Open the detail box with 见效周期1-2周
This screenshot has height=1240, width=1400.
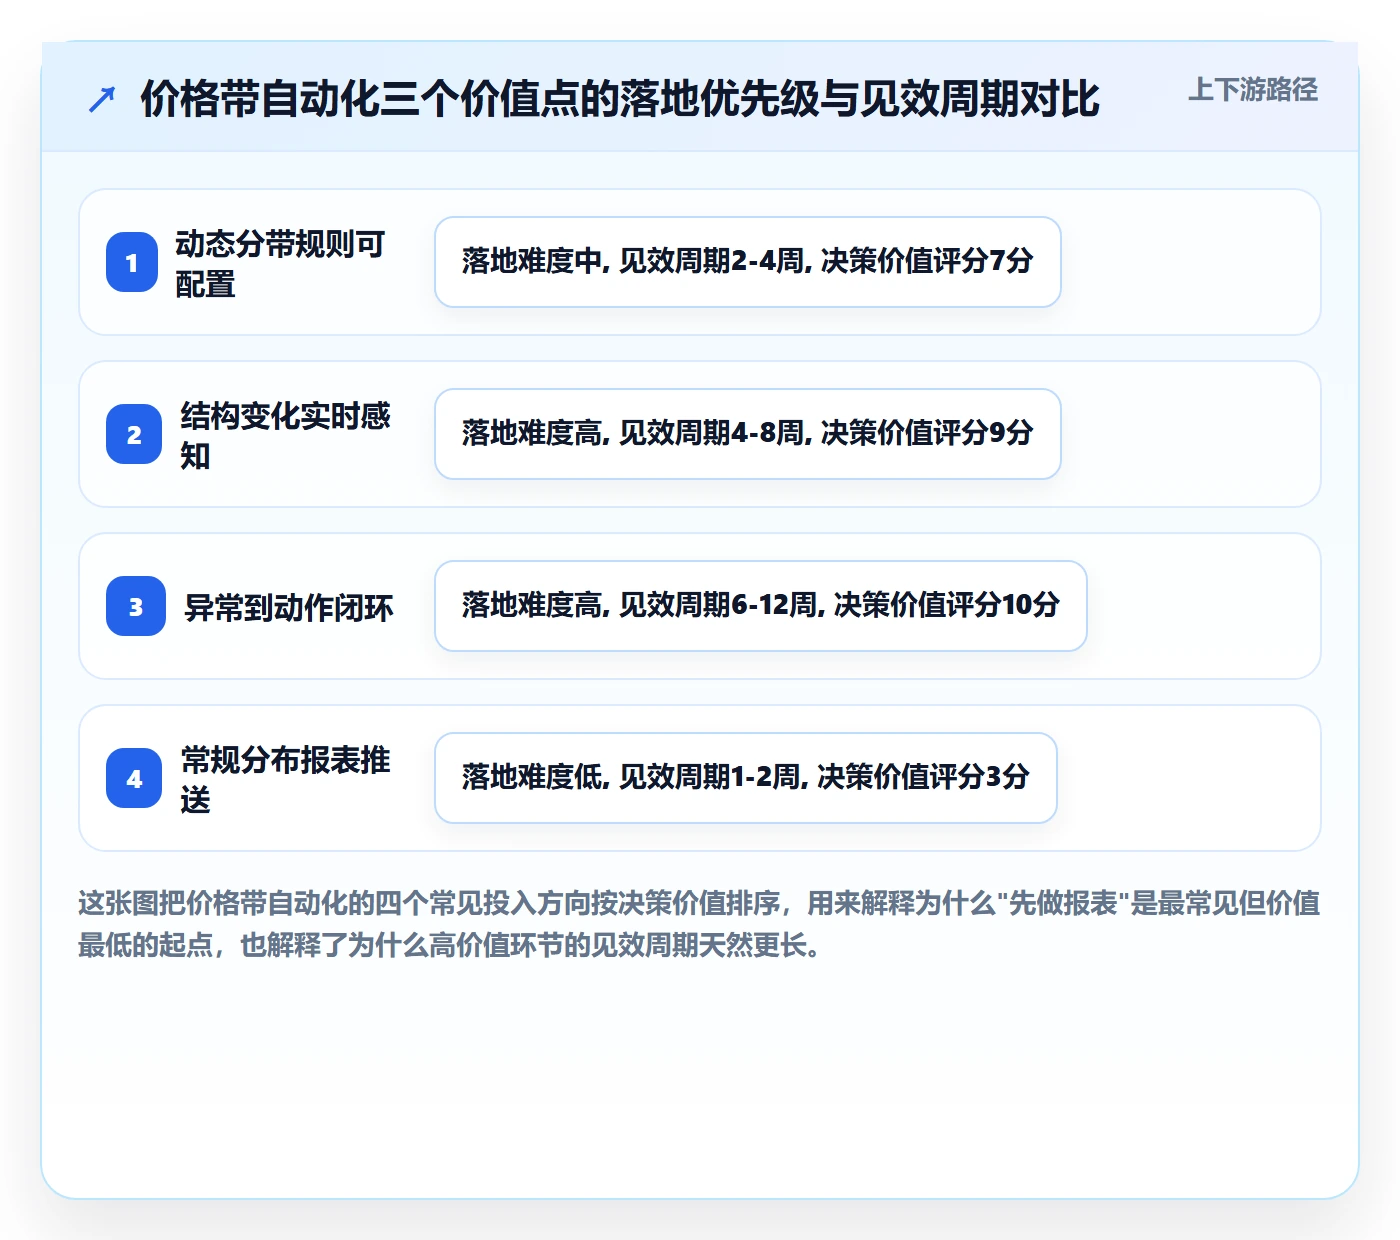pyautogui.click(x=746, y=778)
